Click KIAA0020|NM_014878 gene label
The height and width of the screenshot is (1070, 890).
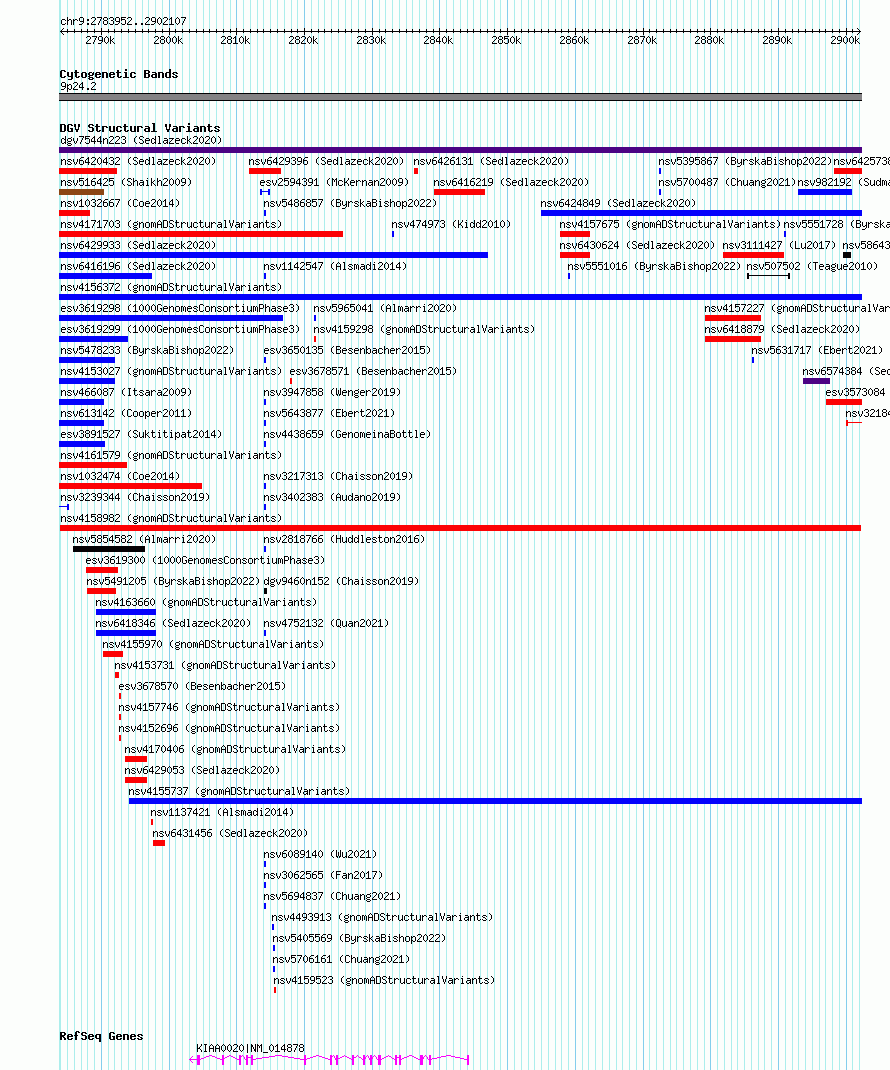click(250, 1048)
